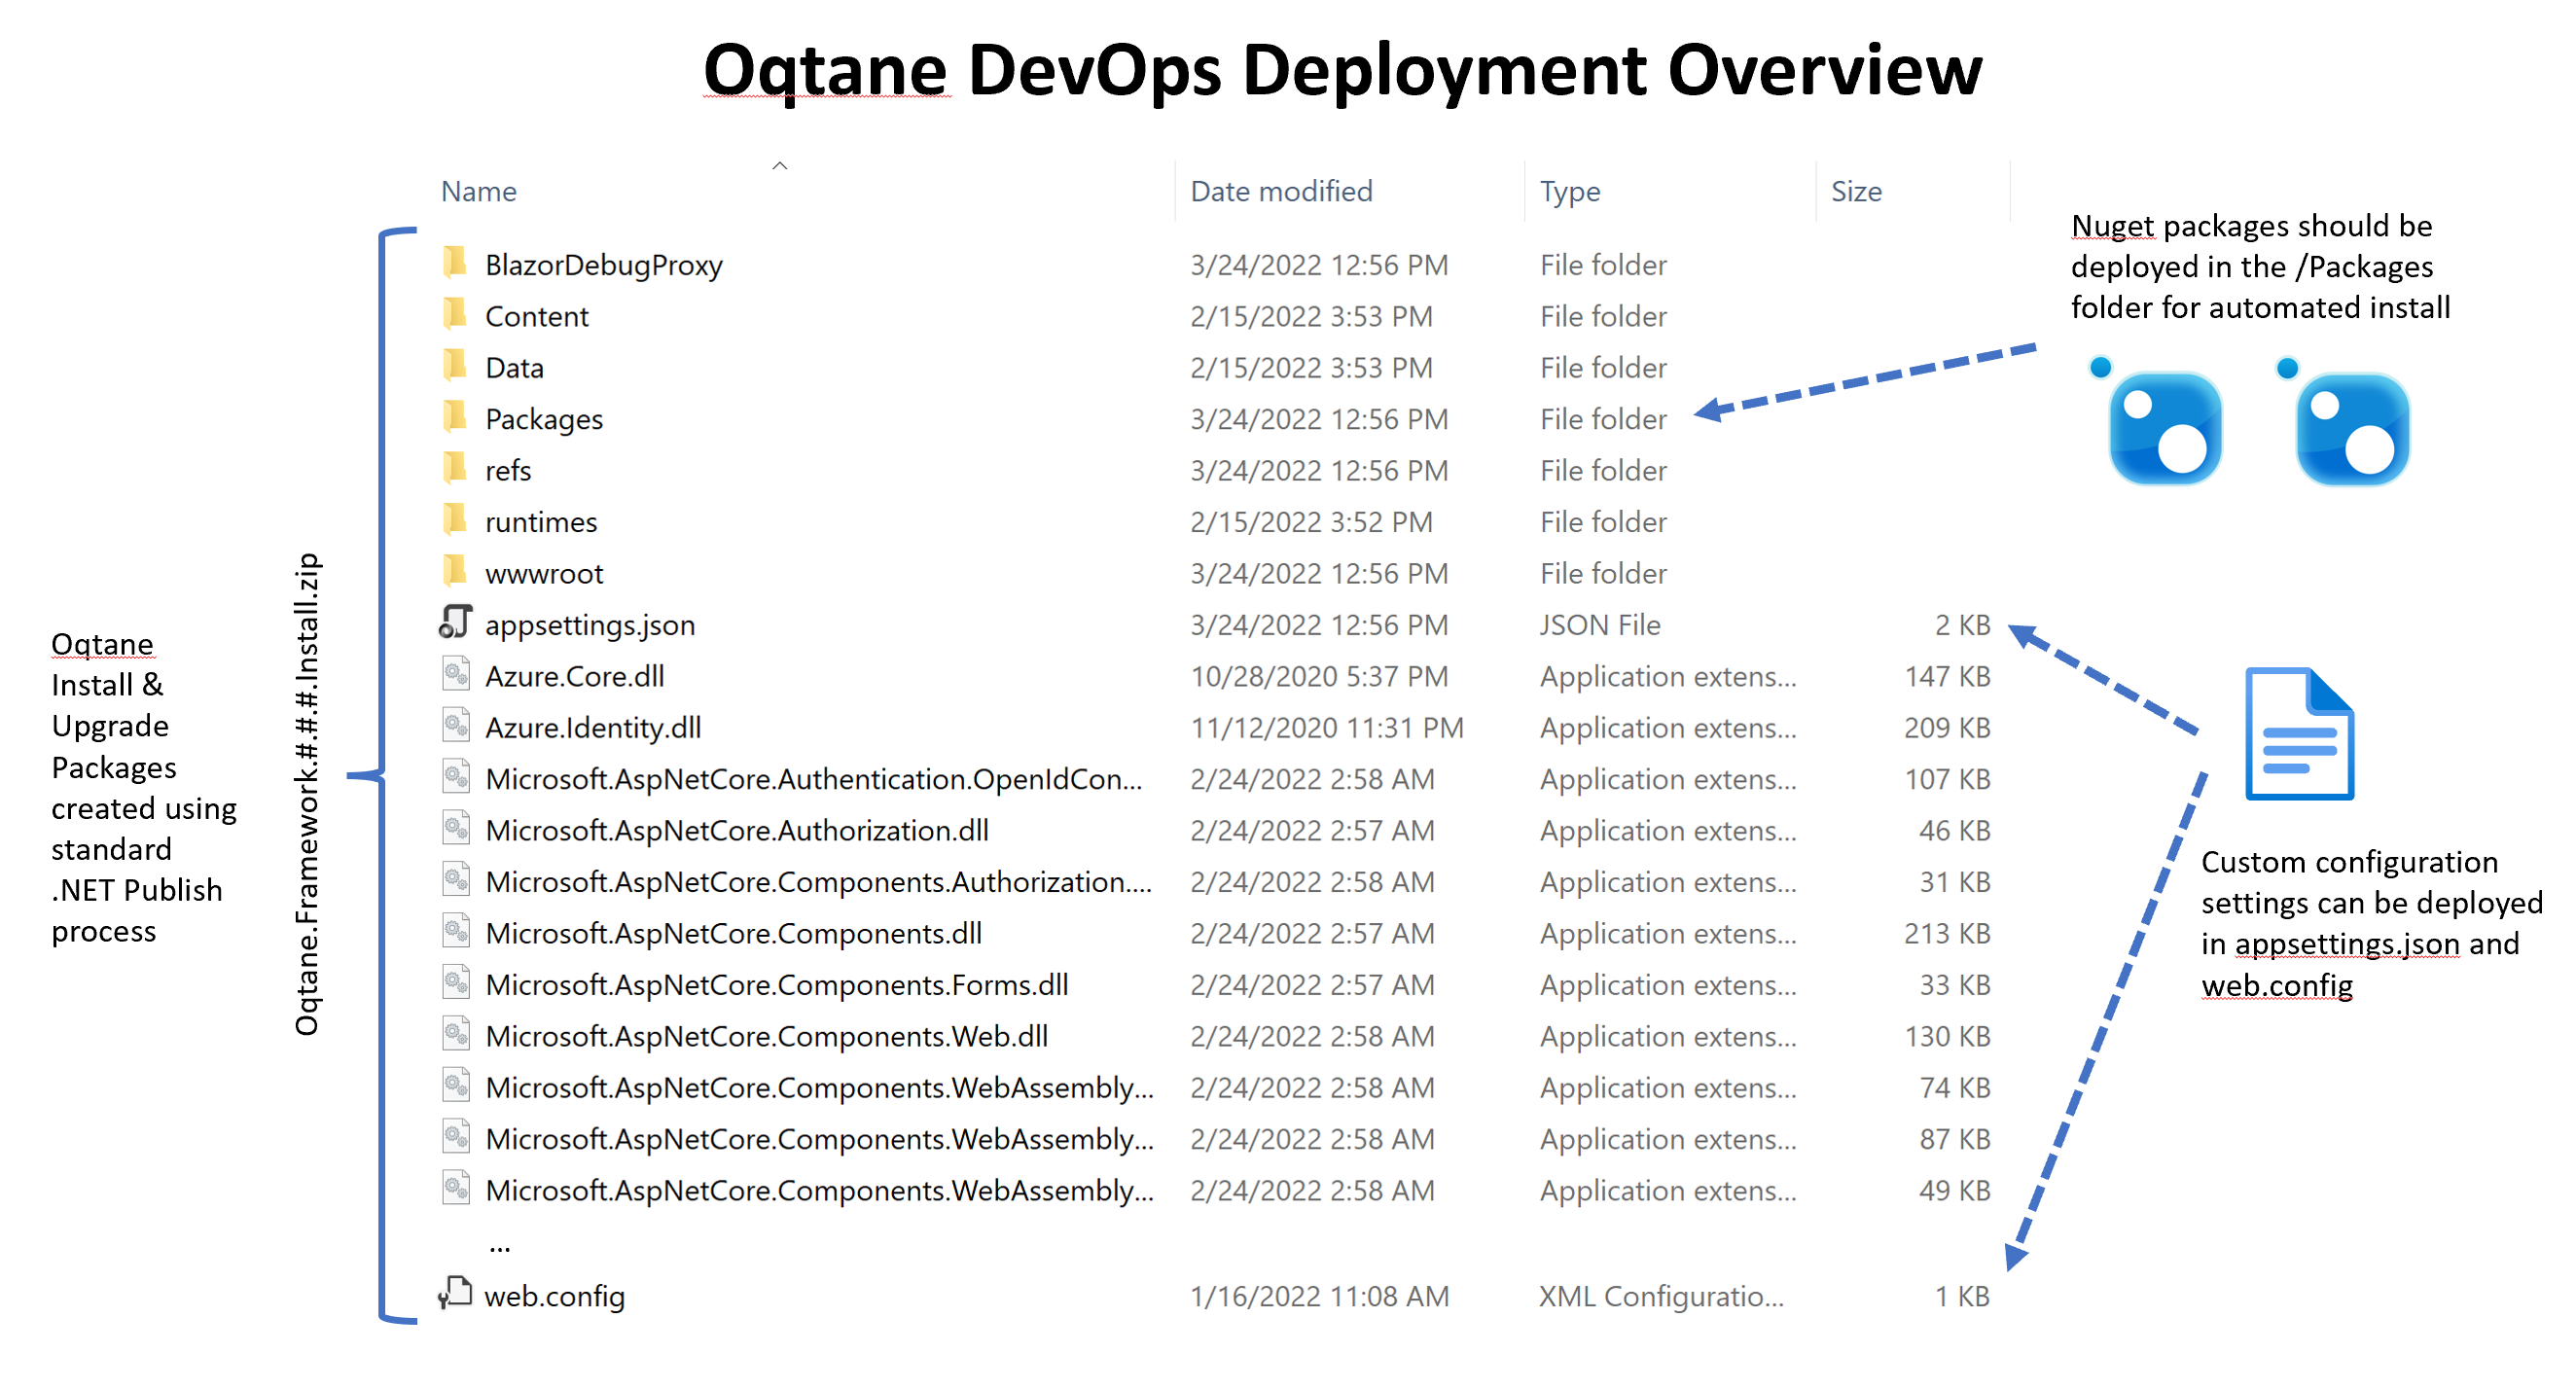
Task: Click the Microsoft.AspNetCore.Components.Web.dll file icon
Action: click(456, 1035)
